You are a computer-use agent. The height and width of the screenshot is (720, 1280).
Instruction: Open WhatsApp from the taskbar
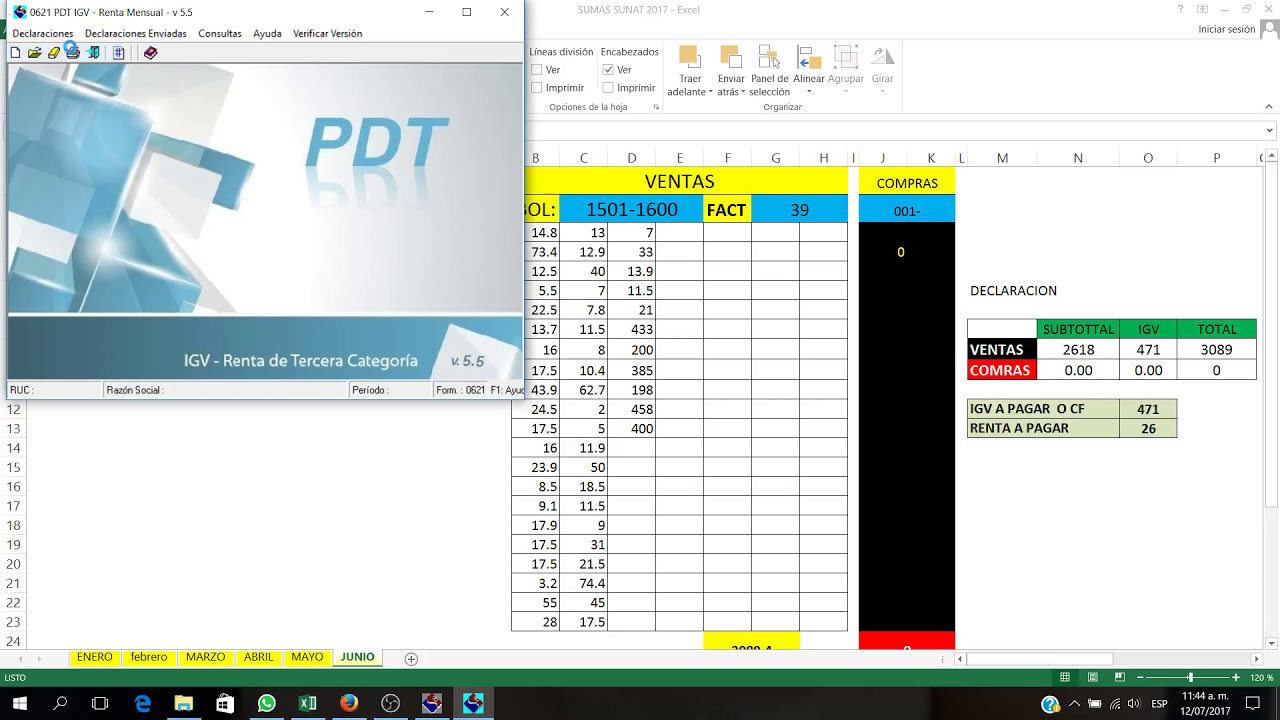(266, 704)
